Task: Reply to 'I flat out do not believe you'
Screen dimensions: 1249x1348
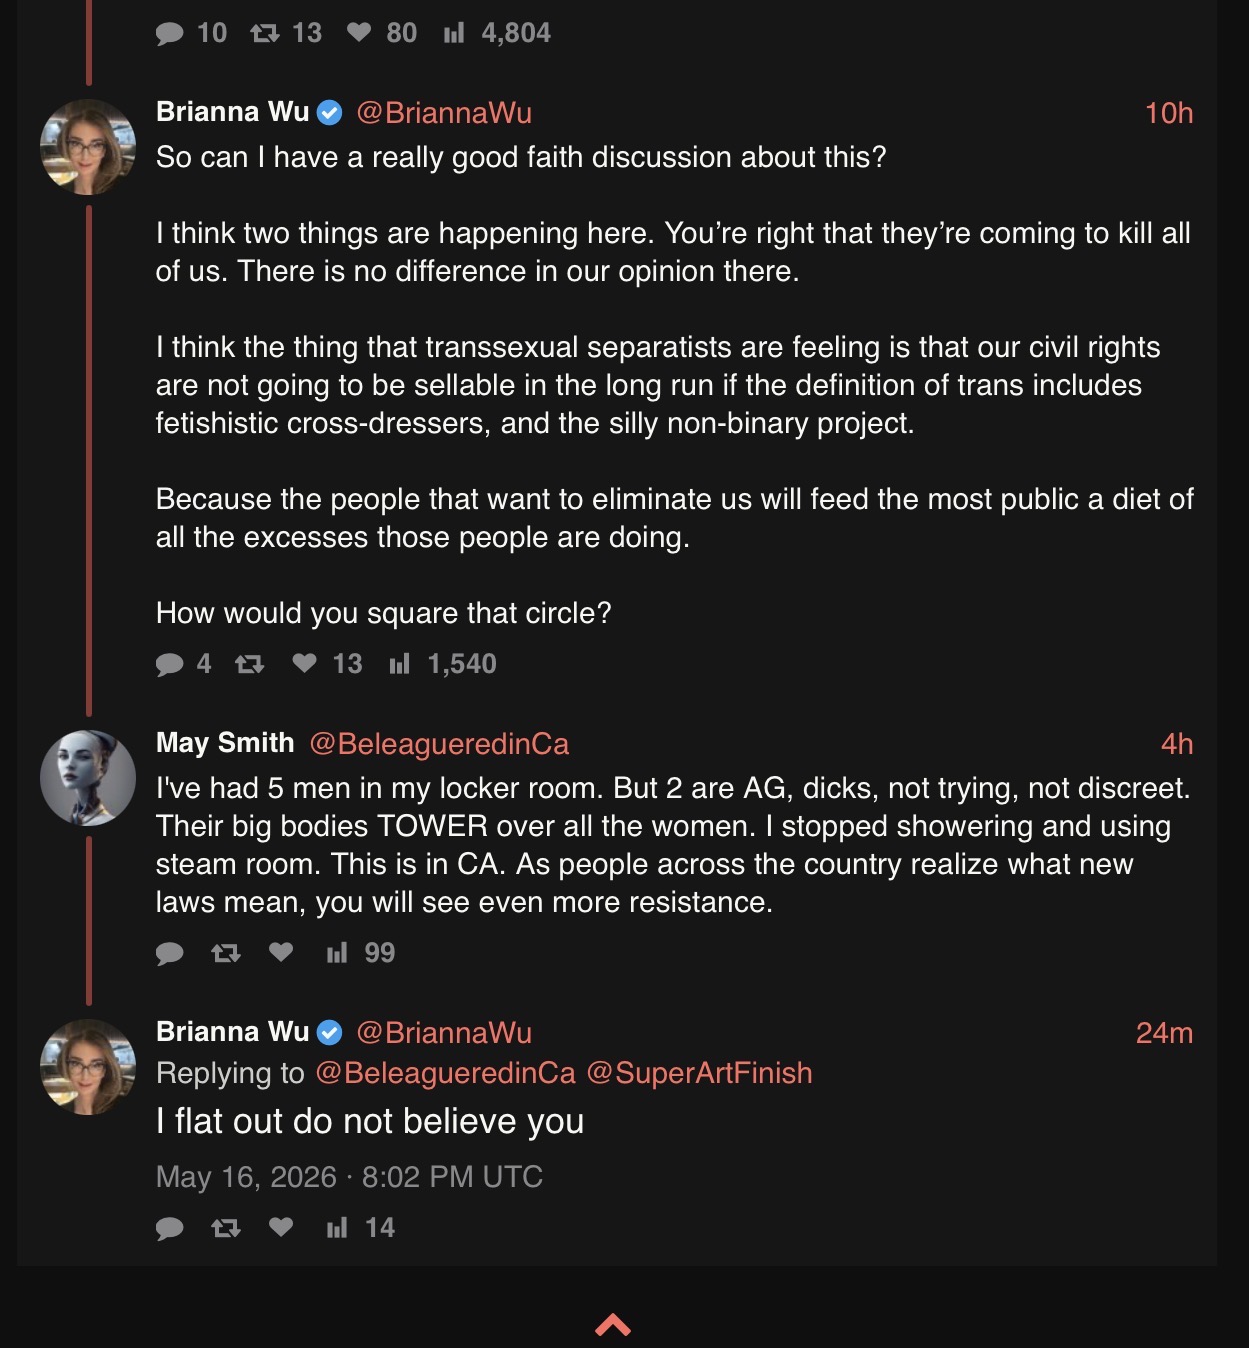Action: coord(170,1228)
